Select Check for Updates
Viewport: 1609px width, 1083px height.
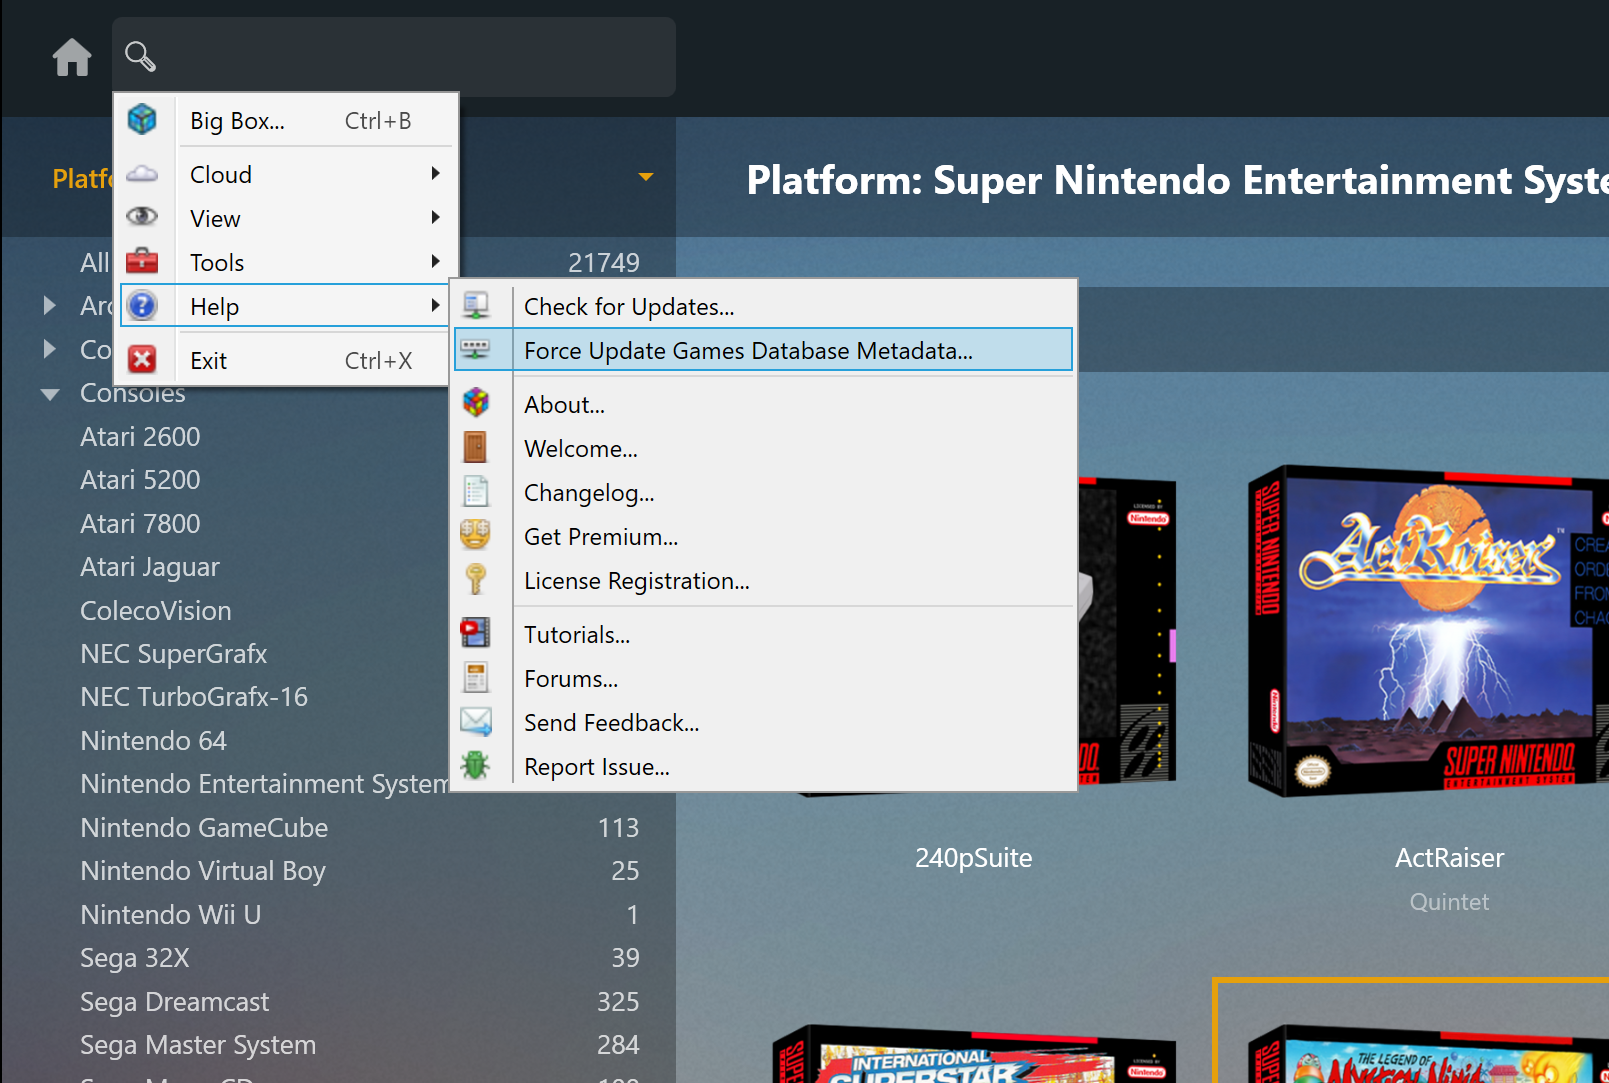pos(764,306)
